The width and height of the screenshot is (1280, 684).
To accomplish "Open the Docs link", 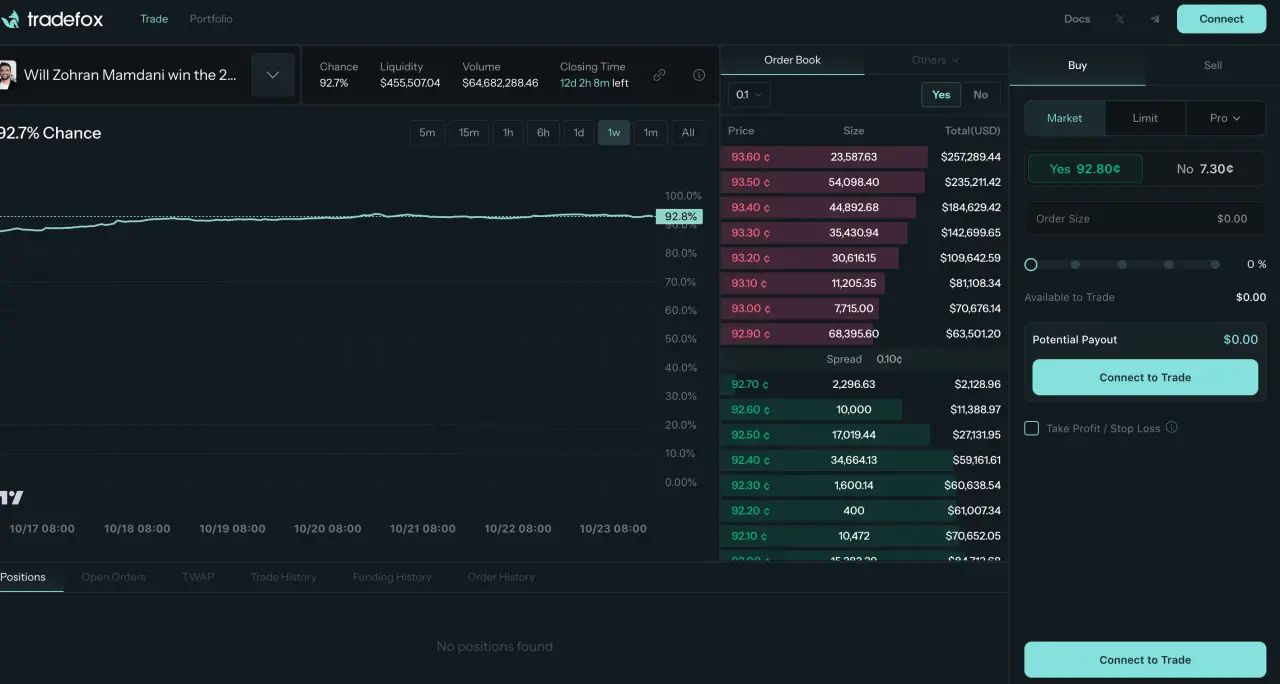I will tap(1076, 18).
